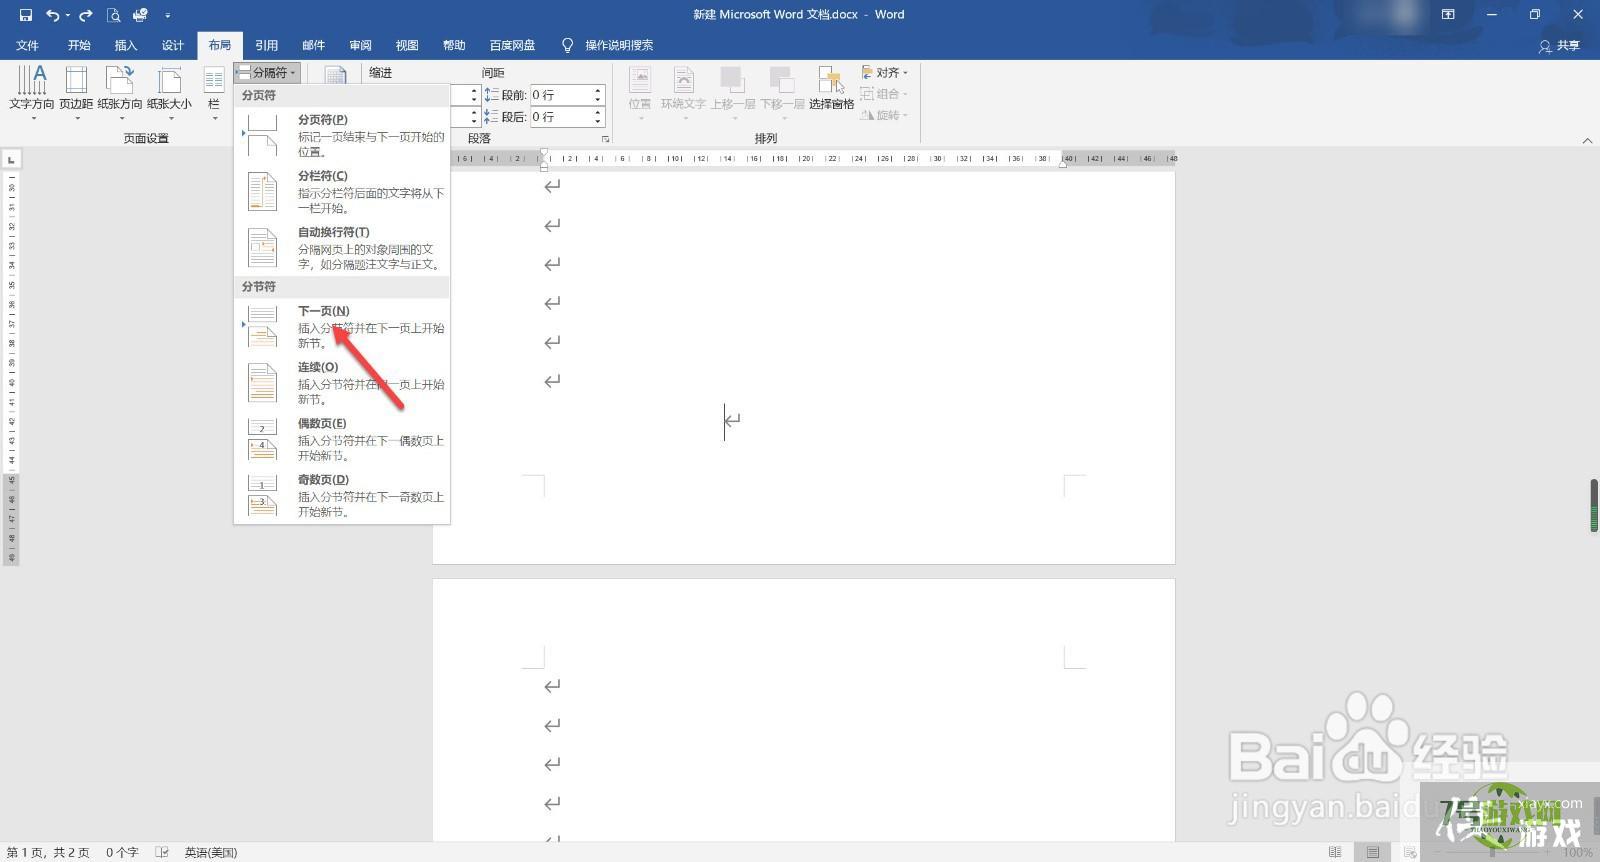The width and height of the screenshot is (1600, 862).
Task: Switch to the 审阅 tab
Action: tap(361, 45)
